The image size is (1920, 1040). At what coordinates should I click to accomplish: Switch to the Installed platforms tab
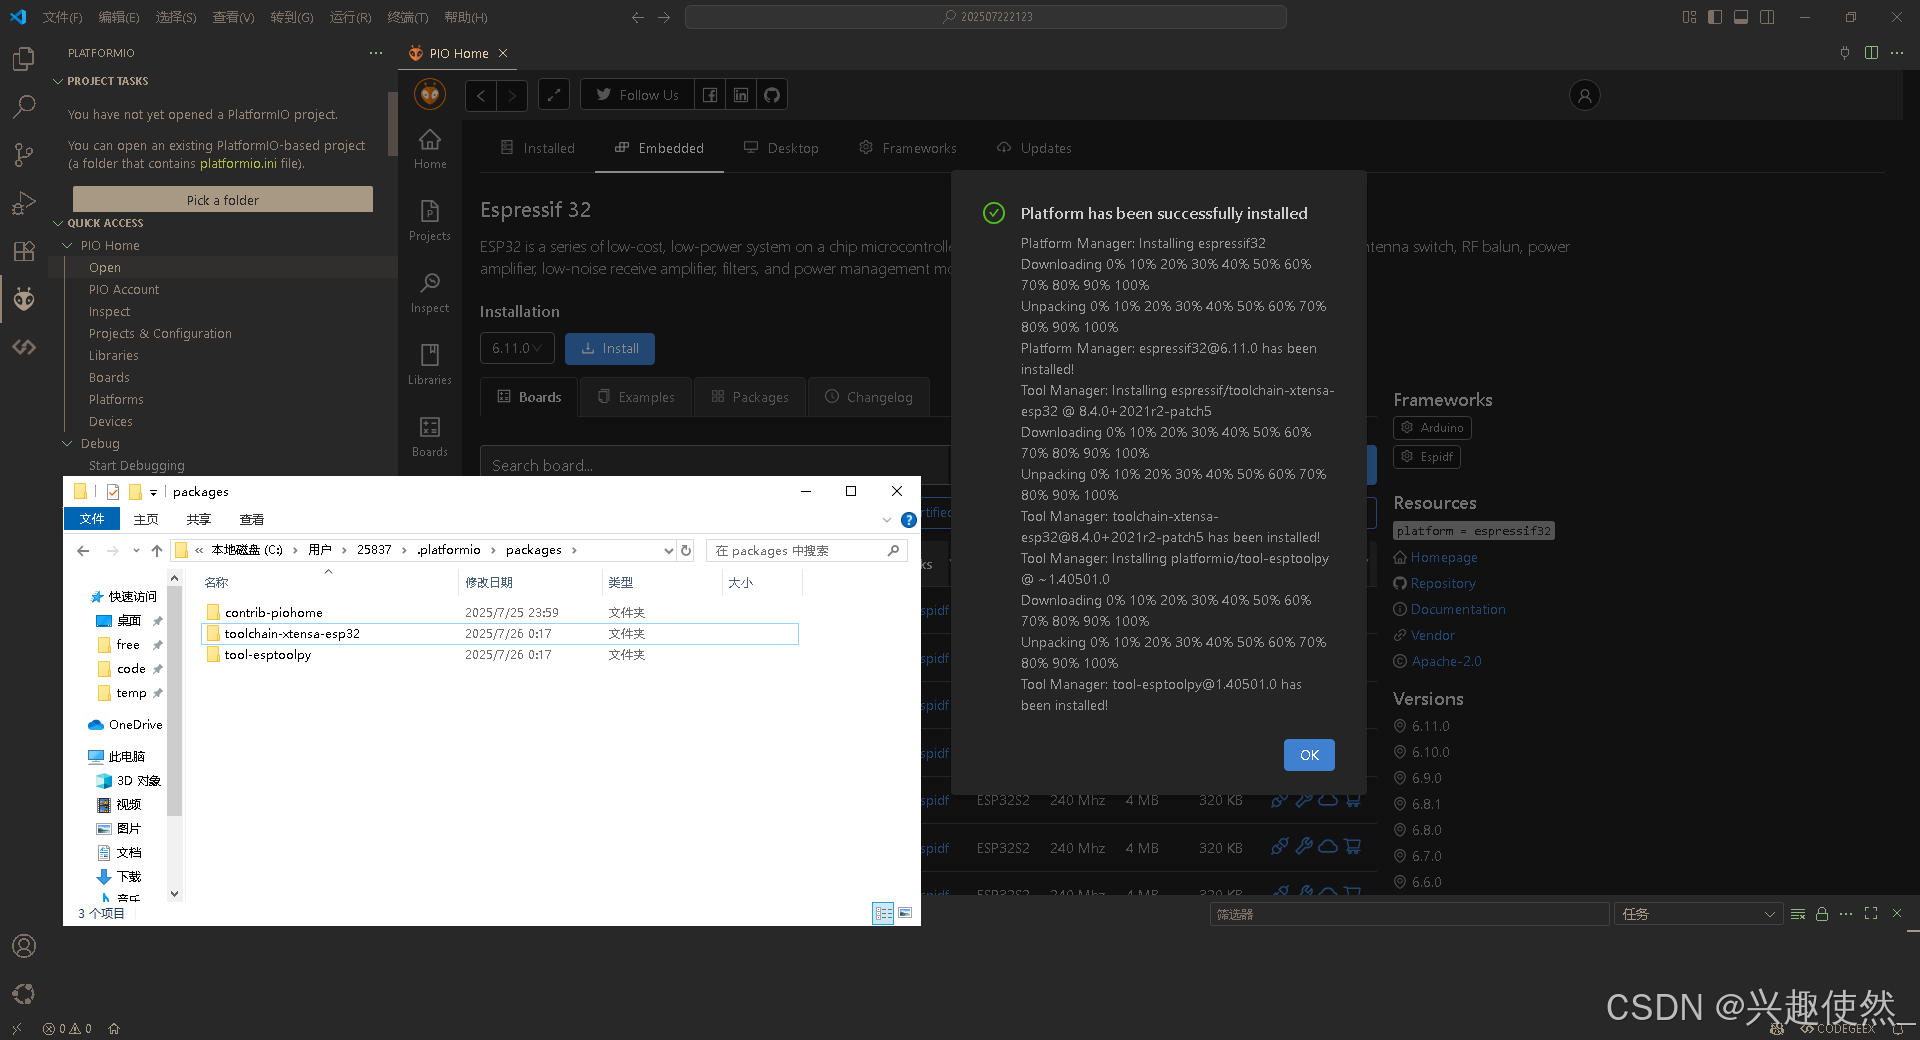click(537, 148)
